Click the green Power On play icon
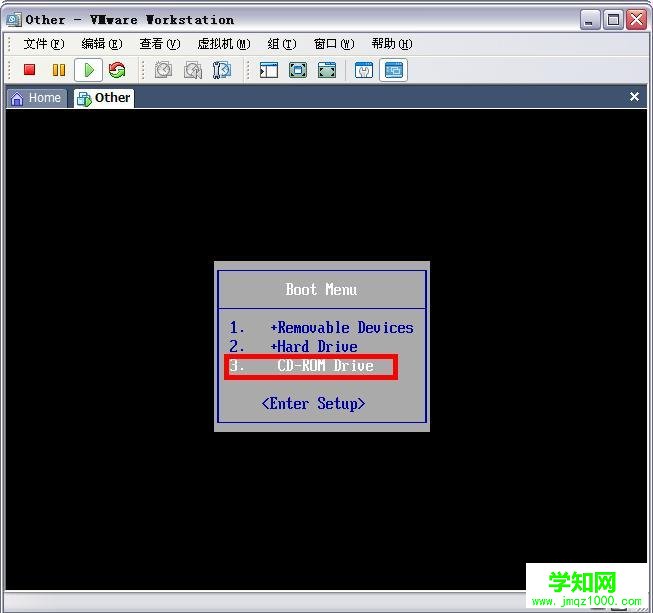 click(89, 70)
